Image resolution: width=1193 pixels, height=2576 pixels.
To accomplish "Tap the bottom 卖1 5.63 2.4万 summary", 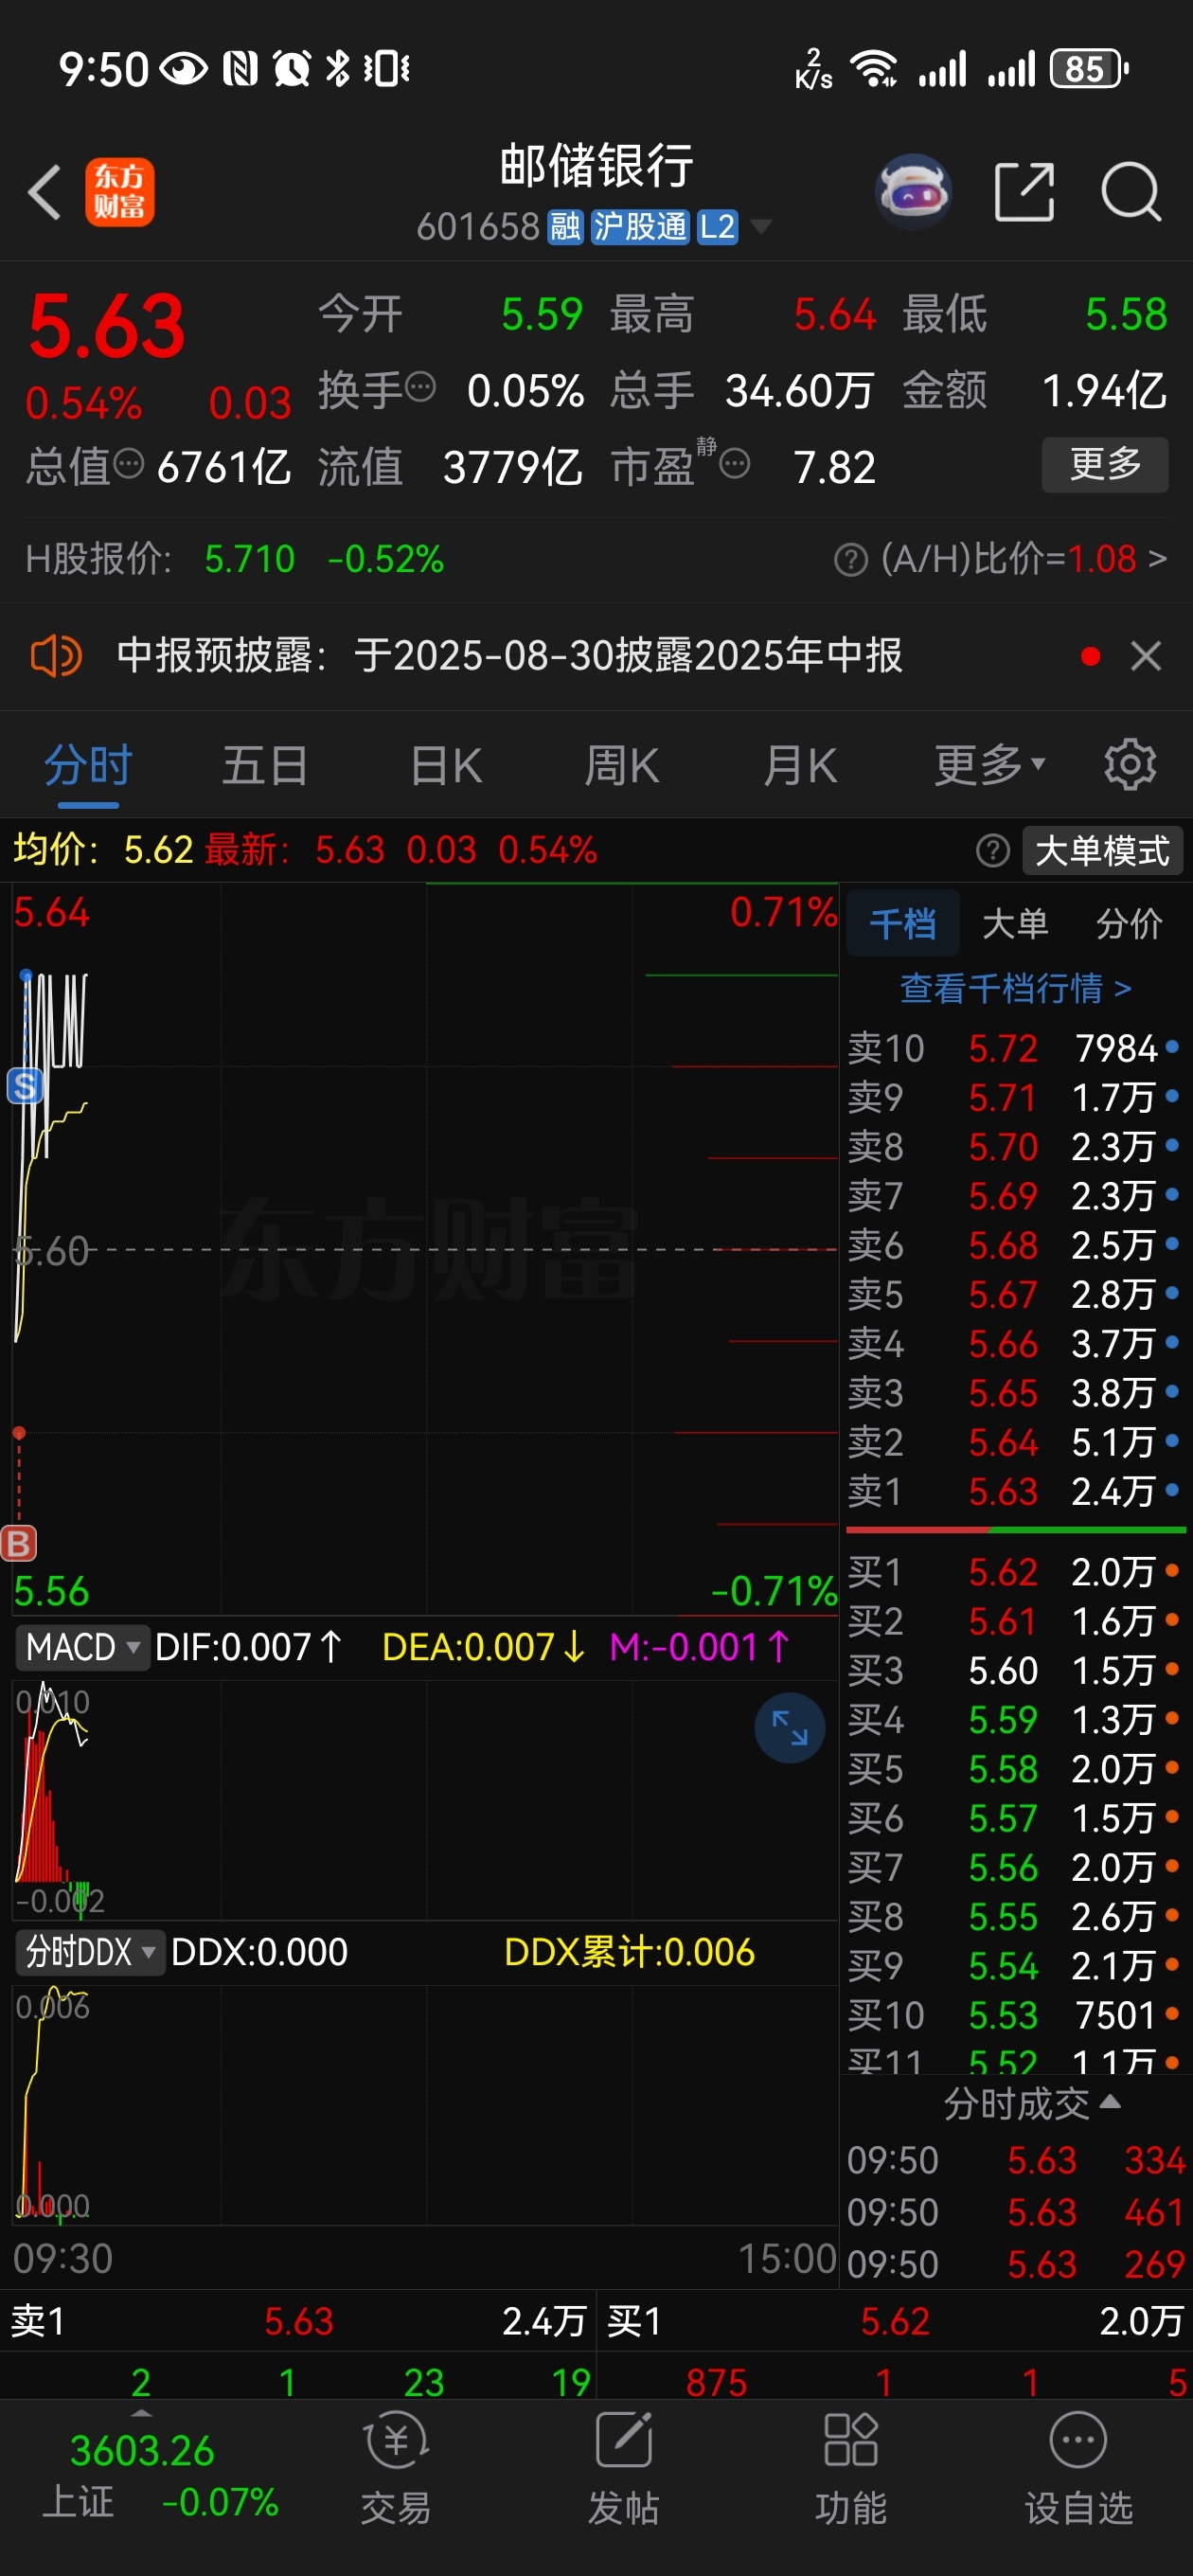I will [298, 2321].
